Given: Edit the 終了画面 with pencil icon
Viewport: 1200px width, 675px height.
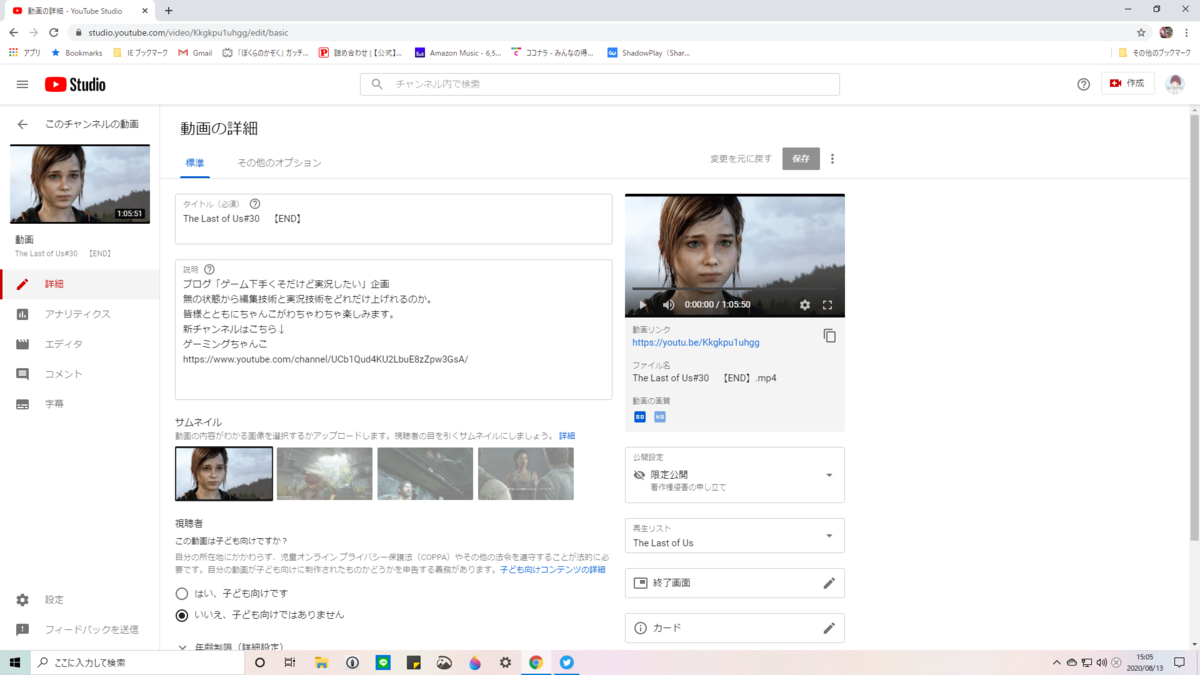Looking at the screenshot, I should (x=829, y=583).
